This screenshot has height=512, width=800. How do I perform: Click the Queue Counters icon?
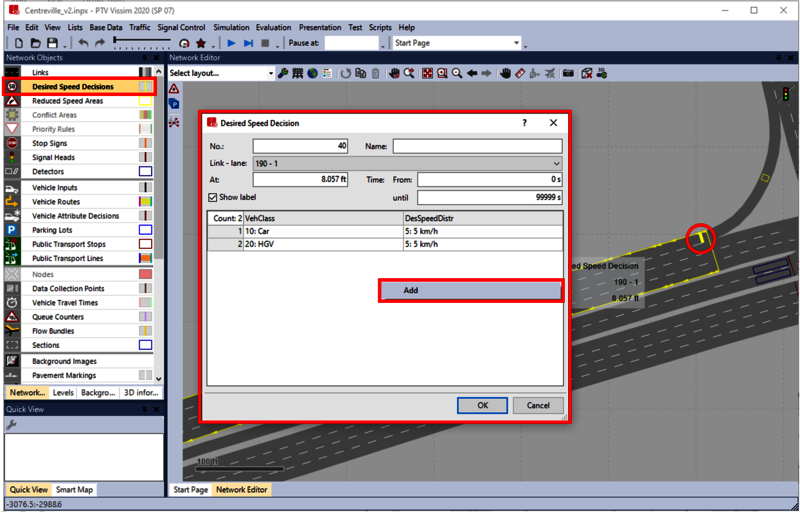coord(12,317)
